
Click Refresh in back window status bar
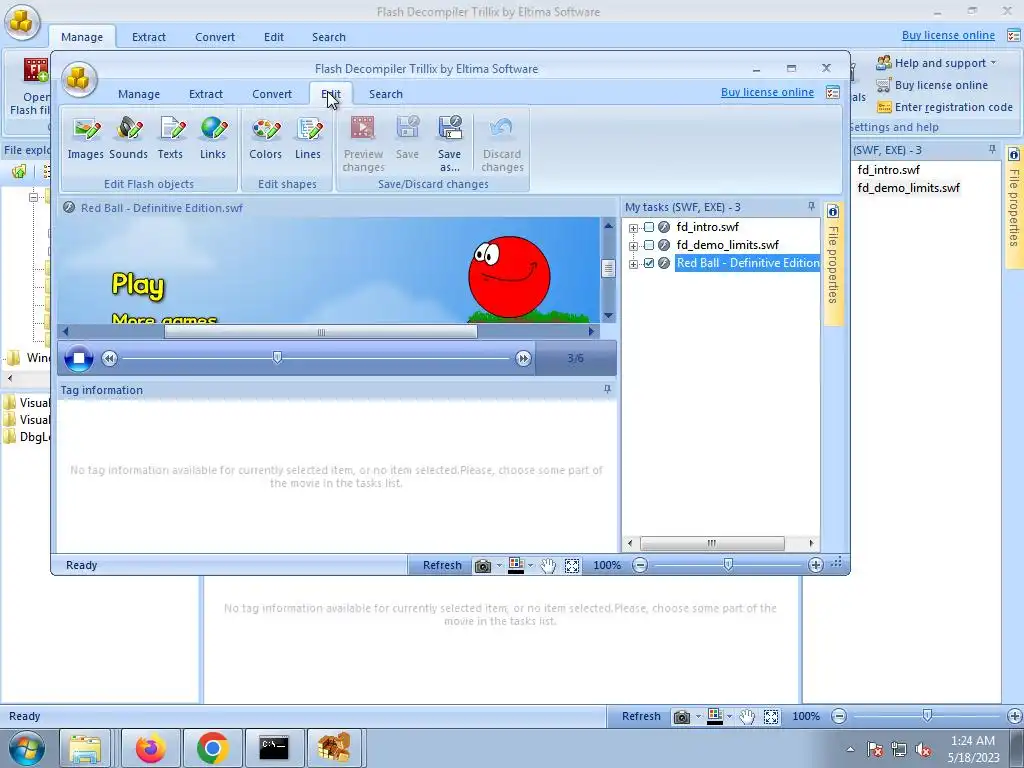coord(641,716)
